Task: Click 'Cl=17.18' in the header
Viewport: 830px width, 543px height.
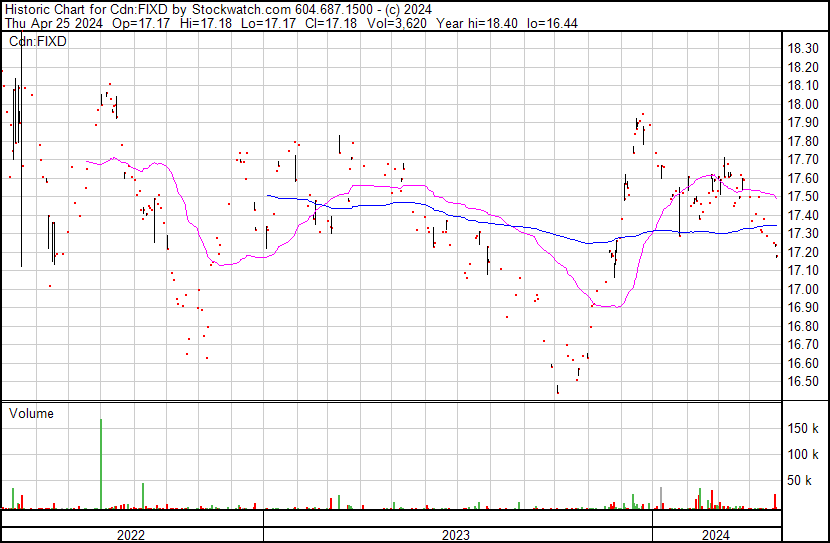Action: (x=331, y=23)
